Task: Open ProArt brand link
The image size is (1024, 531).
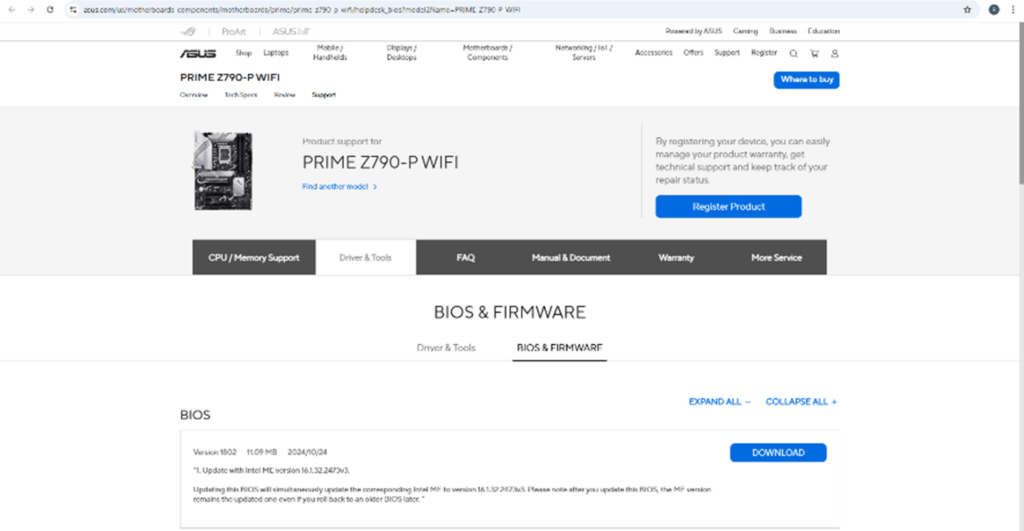Action: click(x=233, y=31)
